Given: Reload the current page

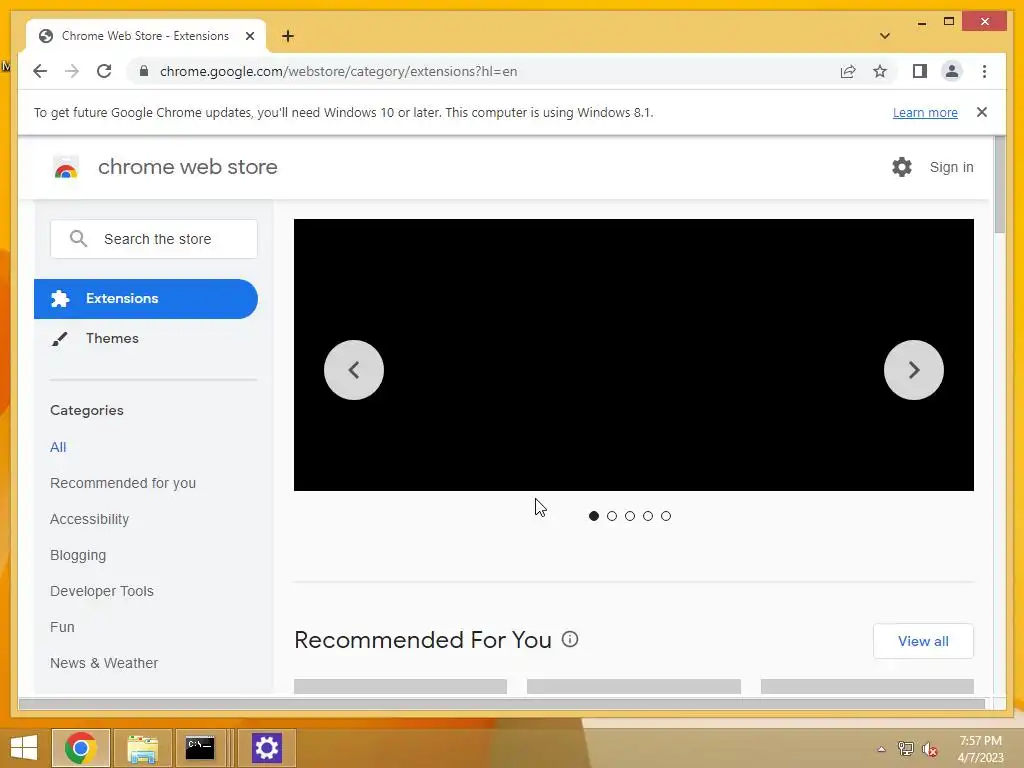Looking at the screenshot, I should point(104,71).
